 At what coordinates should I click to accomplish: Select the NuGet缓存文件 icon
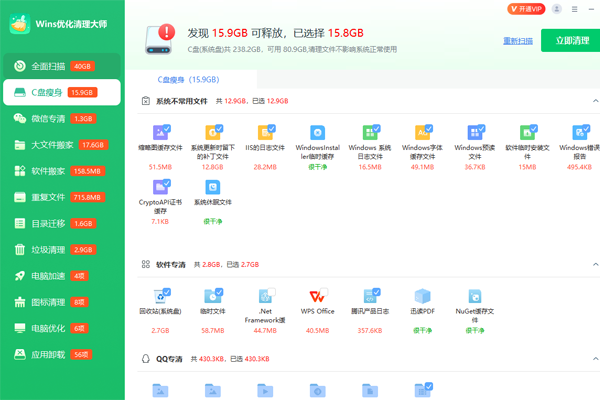tap(475, 297)
